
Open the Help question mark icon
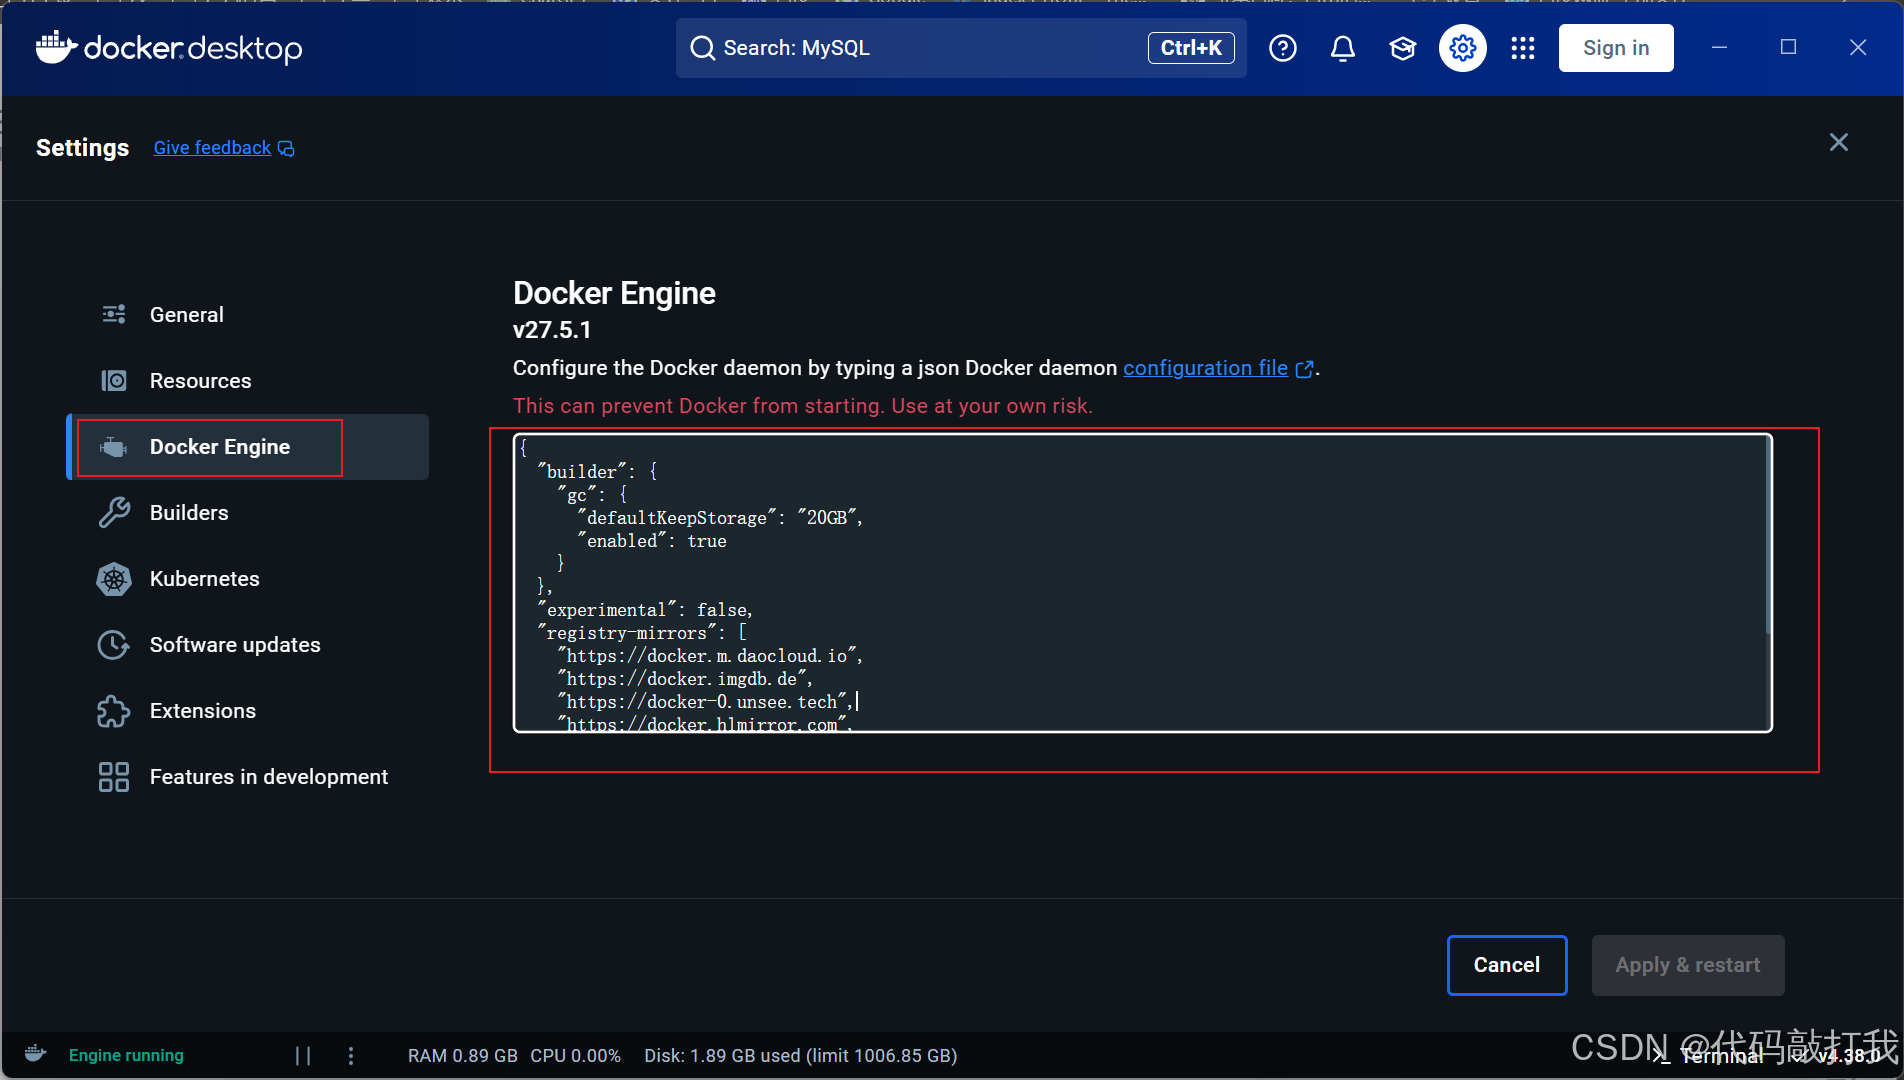1283,47
